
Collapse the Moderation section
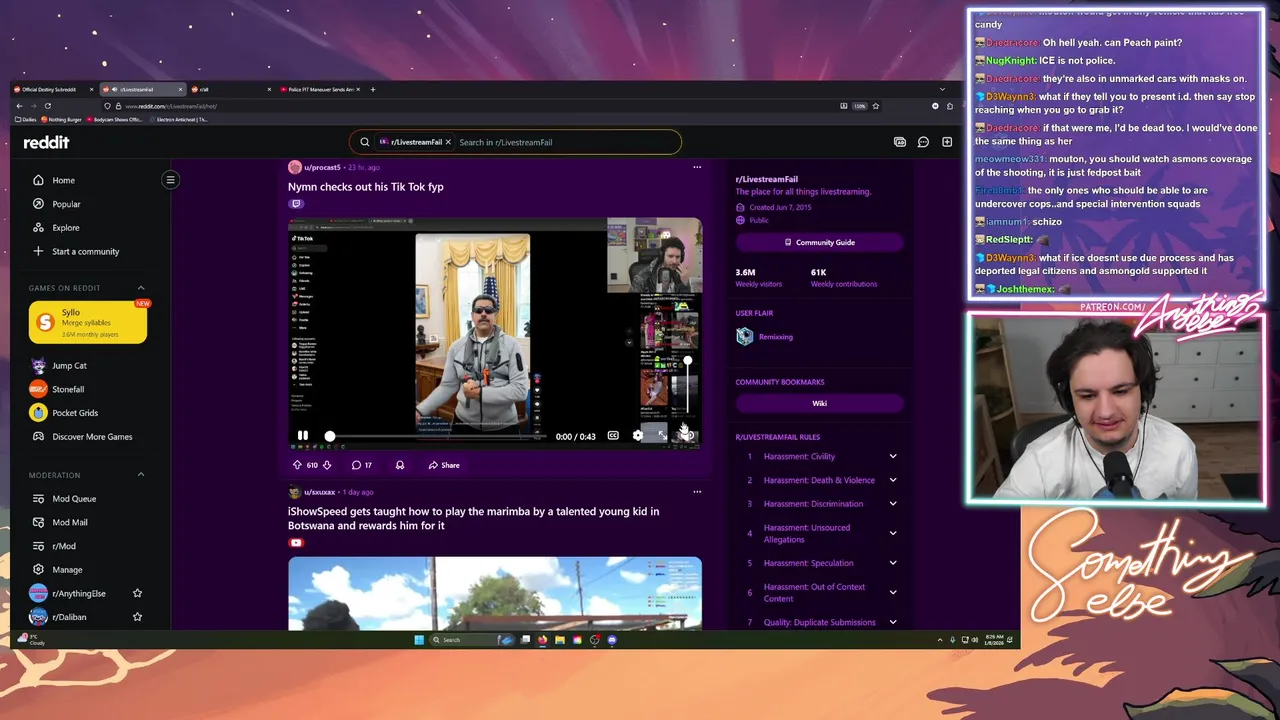tap(141, 475)
